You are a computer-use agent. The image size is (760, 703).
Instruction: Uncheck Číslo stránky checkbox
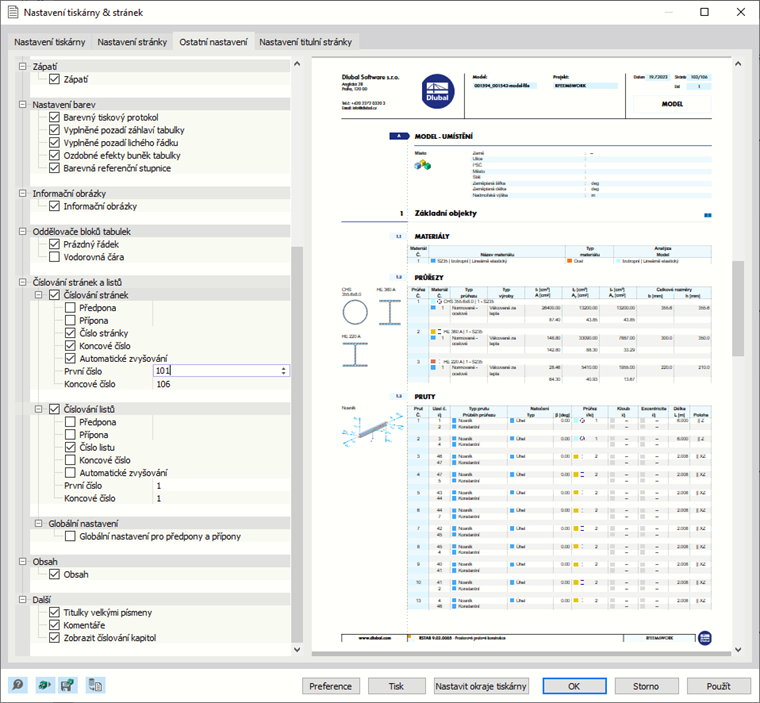coord(70,333)
